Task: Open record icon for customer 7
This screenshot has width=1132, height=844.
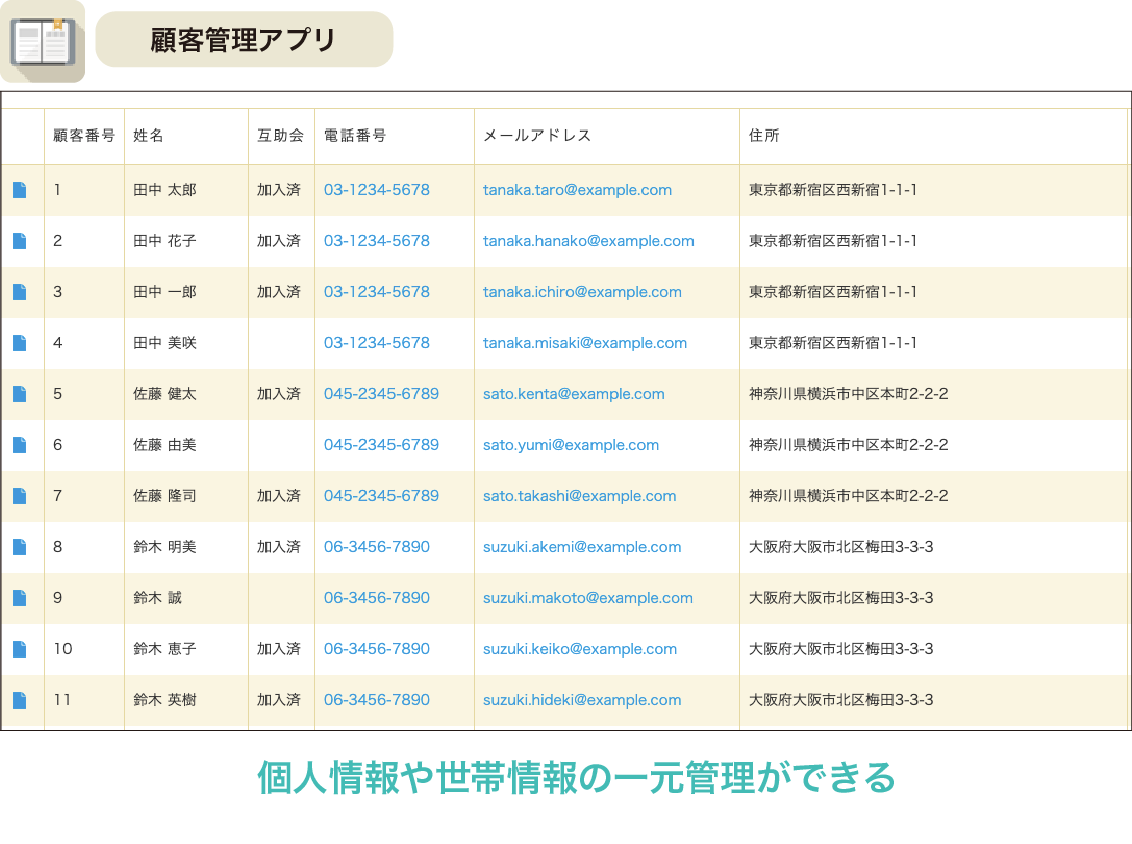Action: coord(19,496)
